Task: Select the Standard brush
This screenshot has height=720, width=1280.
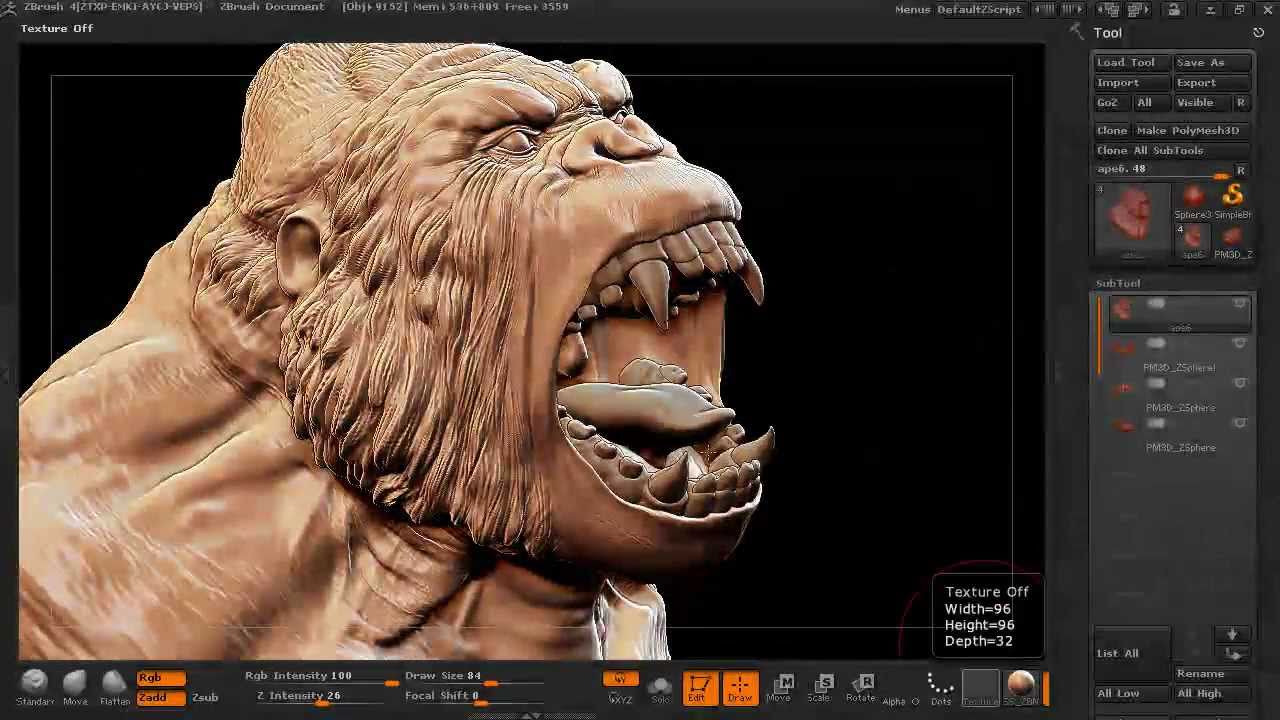Action: click(x=34, y=686)
